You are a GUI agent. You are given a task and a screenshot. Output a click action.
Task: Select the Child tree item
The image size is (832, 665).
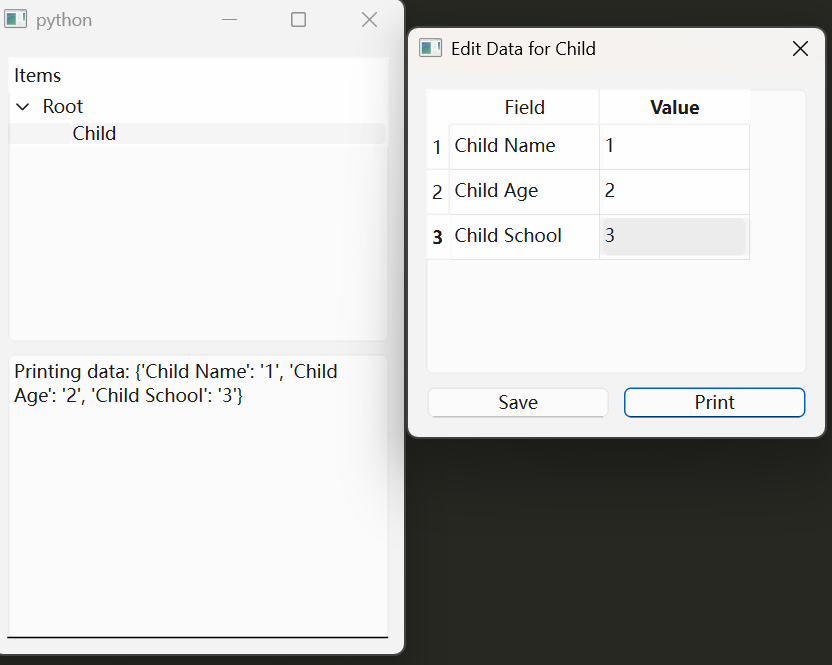[x=94, y=134]
